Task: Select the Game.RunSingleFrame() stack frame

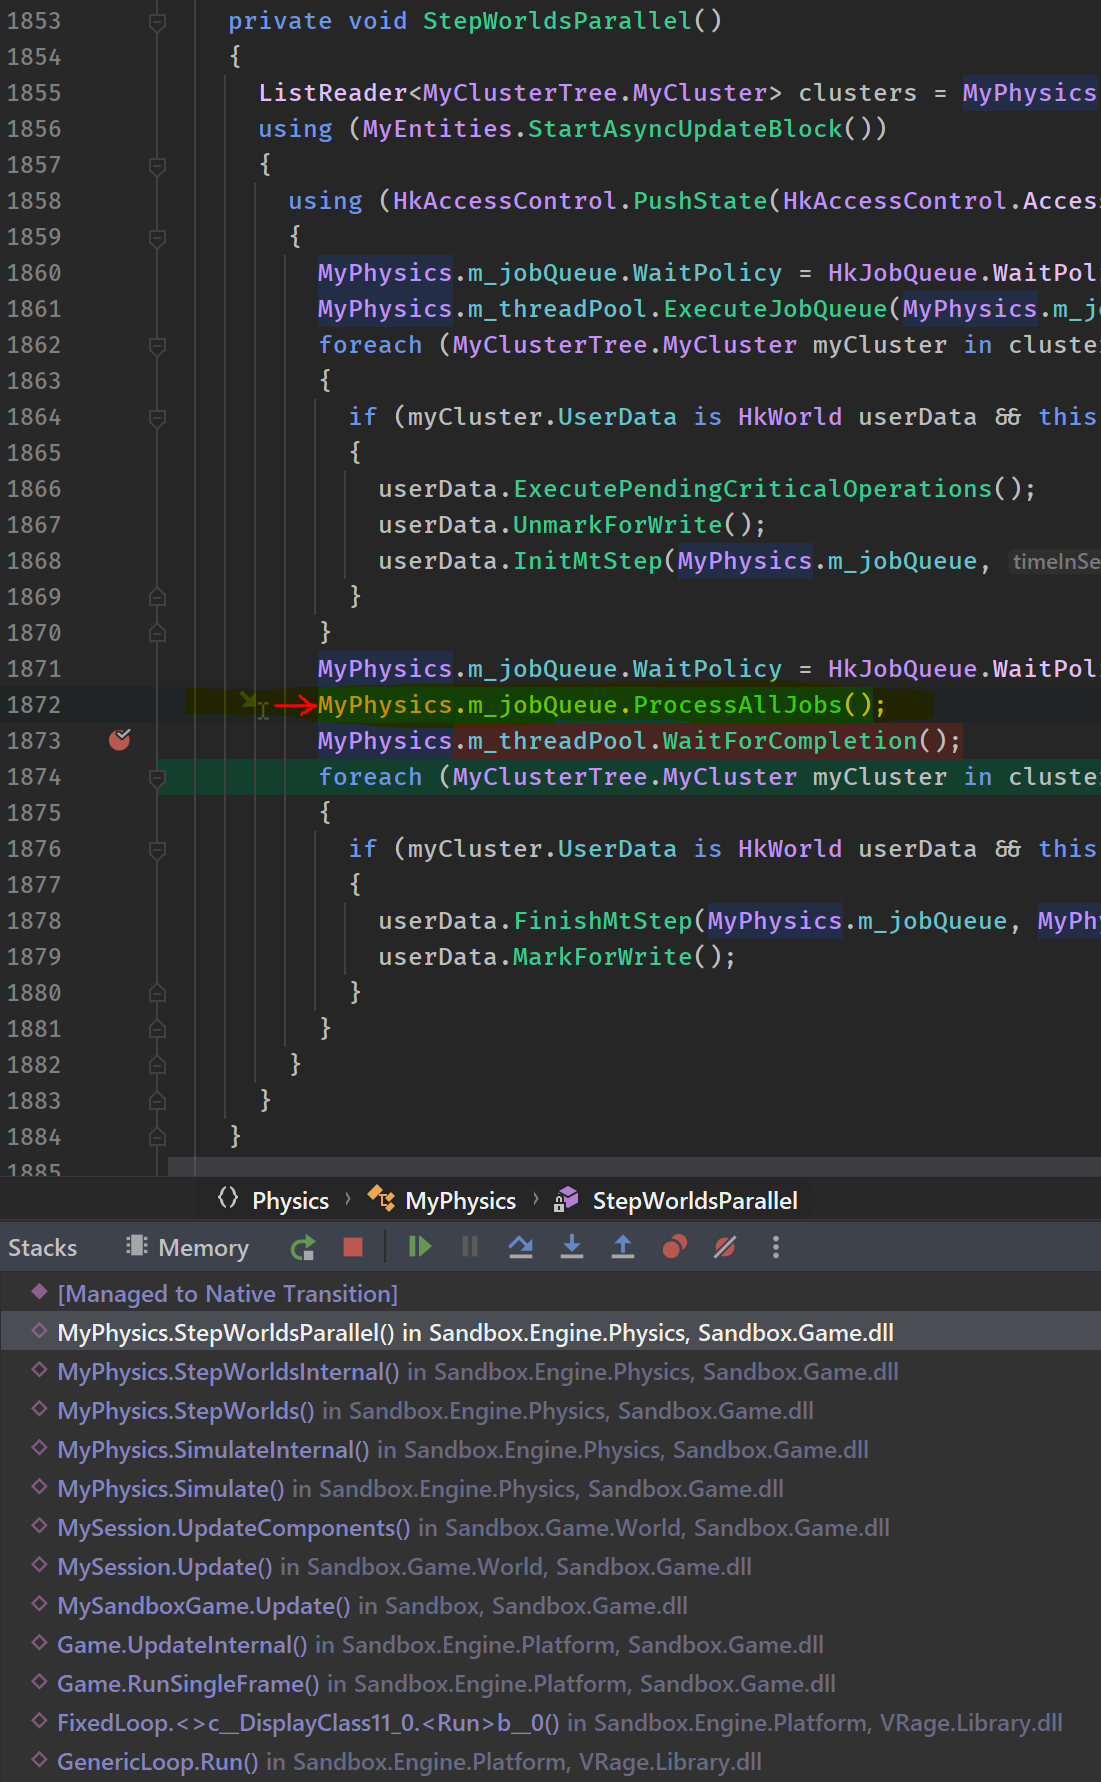Action: pos(188,1684)
